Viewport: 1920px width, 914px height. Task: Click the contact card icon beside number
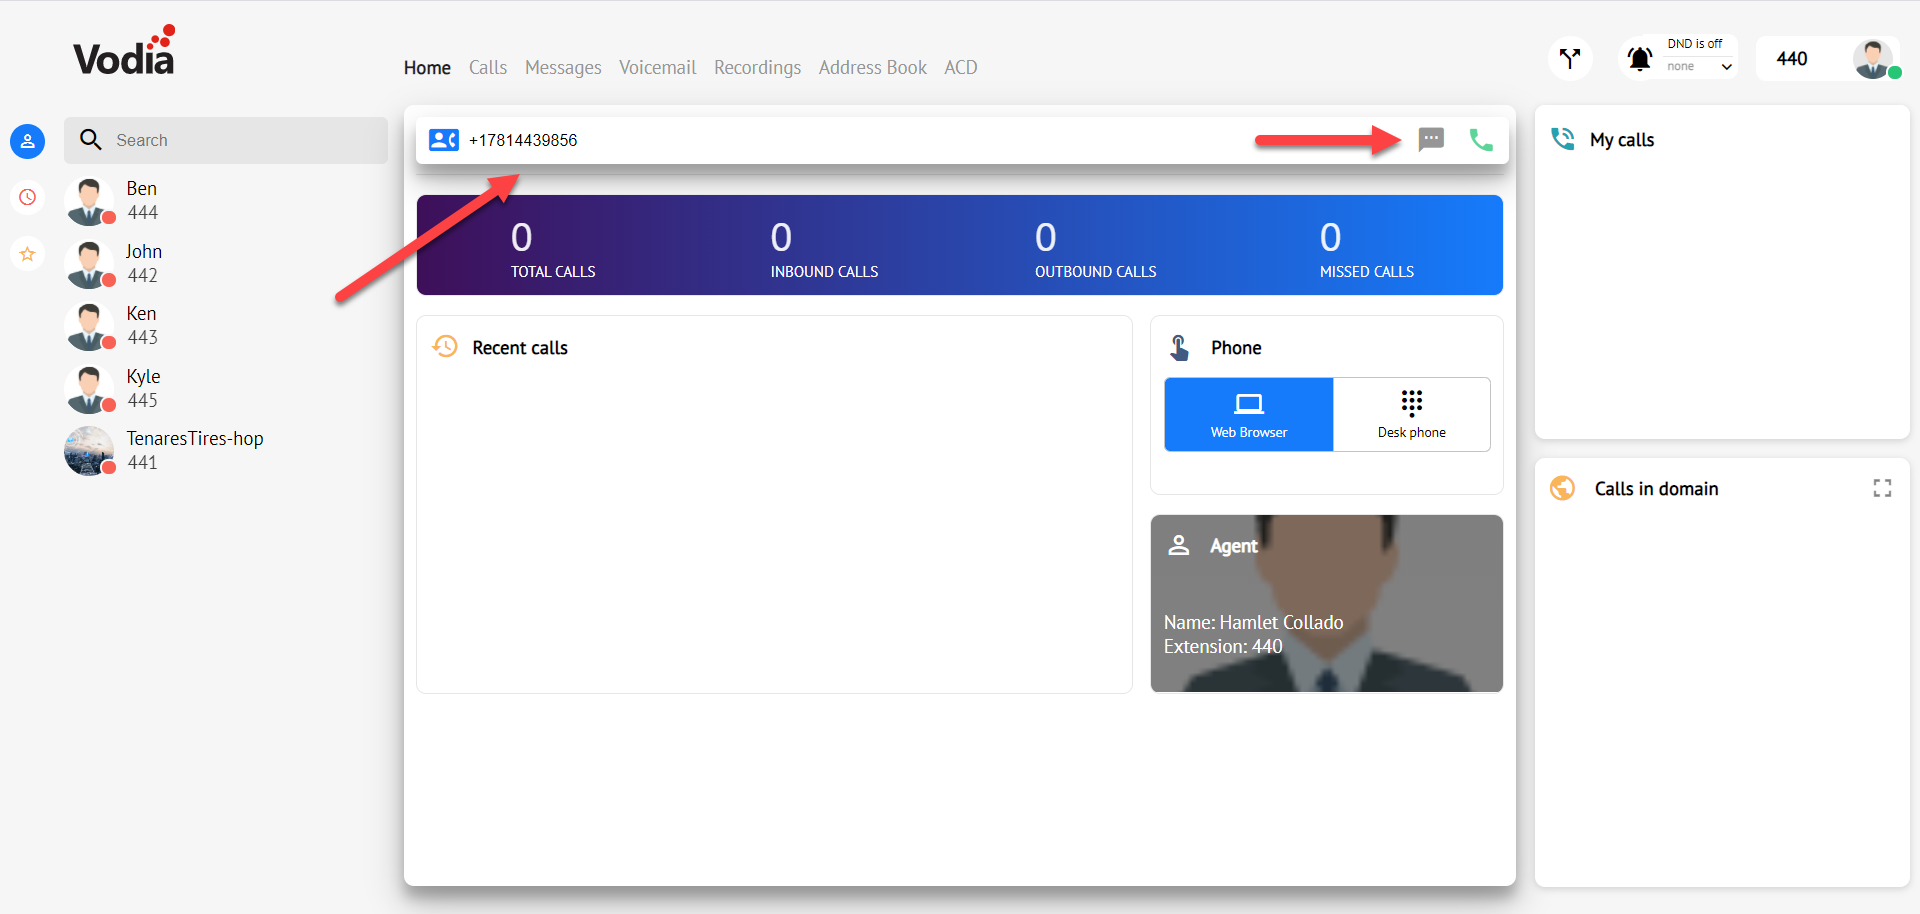(x=443, y=140)
